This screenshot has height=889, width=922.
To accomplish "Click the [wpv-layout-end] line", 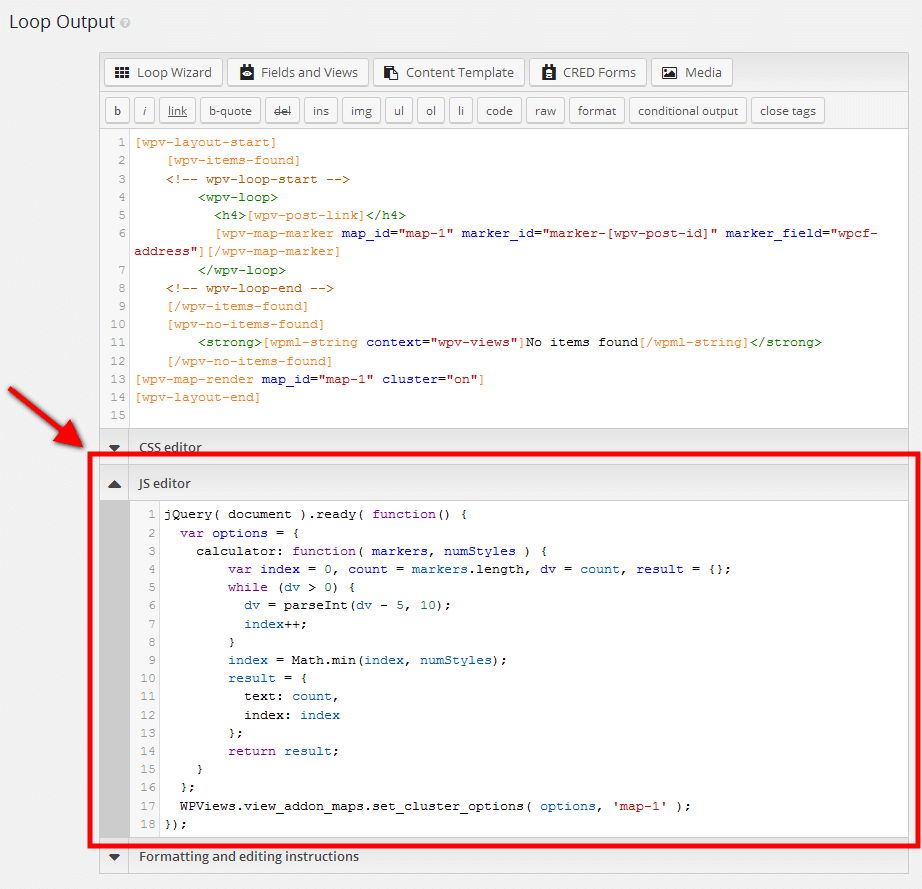I will click(x=198, y=397).
